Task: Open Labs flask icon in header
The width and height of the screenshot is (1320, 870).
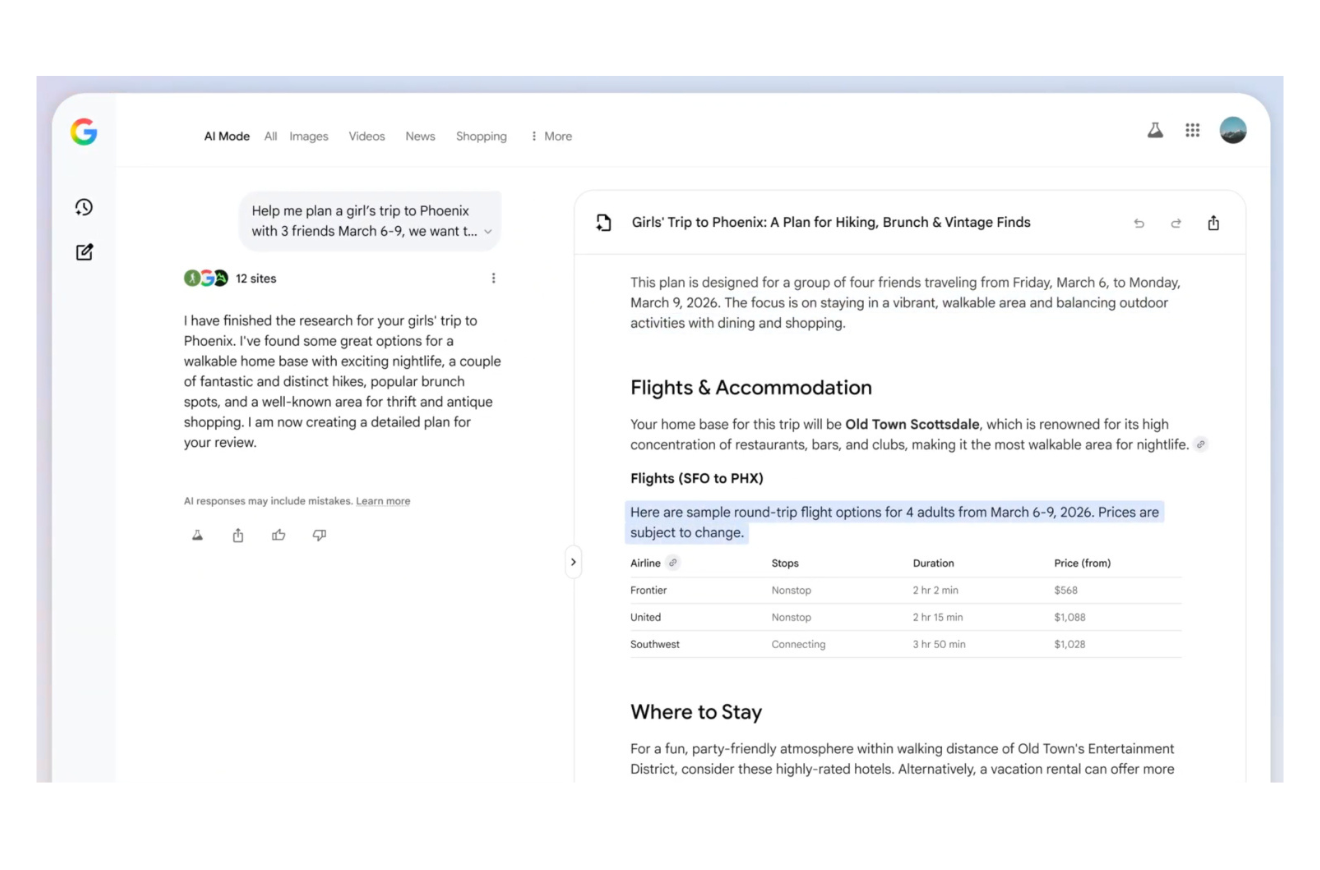Action: tap(1155, 130)
